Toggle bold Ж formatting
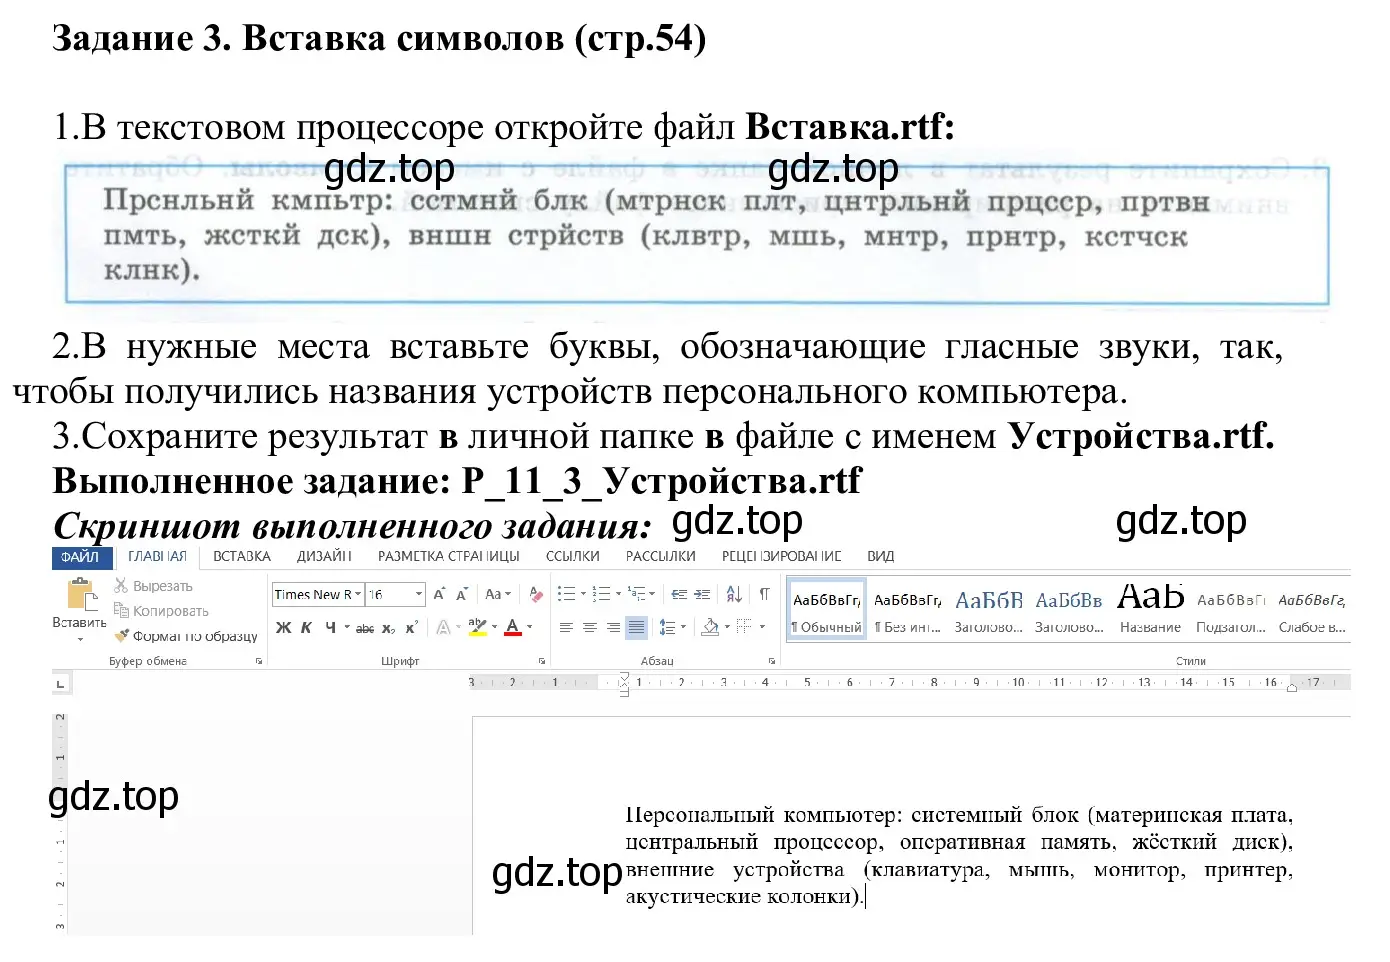Screen dimensions: 1390x962 (283, 628)
